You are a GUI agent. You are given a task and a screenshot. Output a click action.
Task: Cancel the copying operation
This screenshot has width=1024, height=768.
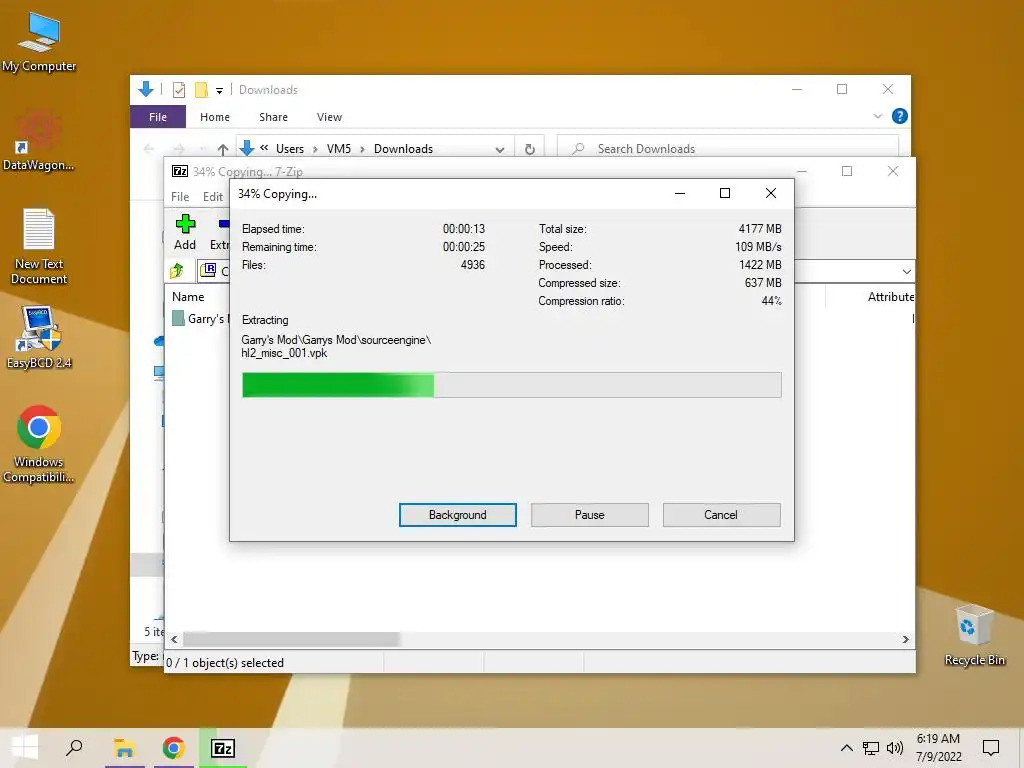(721, 515)
